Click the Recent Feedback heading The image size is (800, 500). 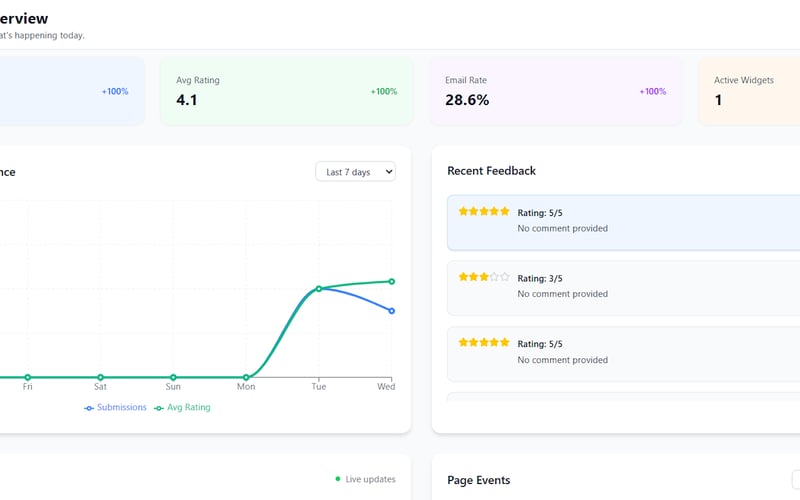click(x=491, y=171)
